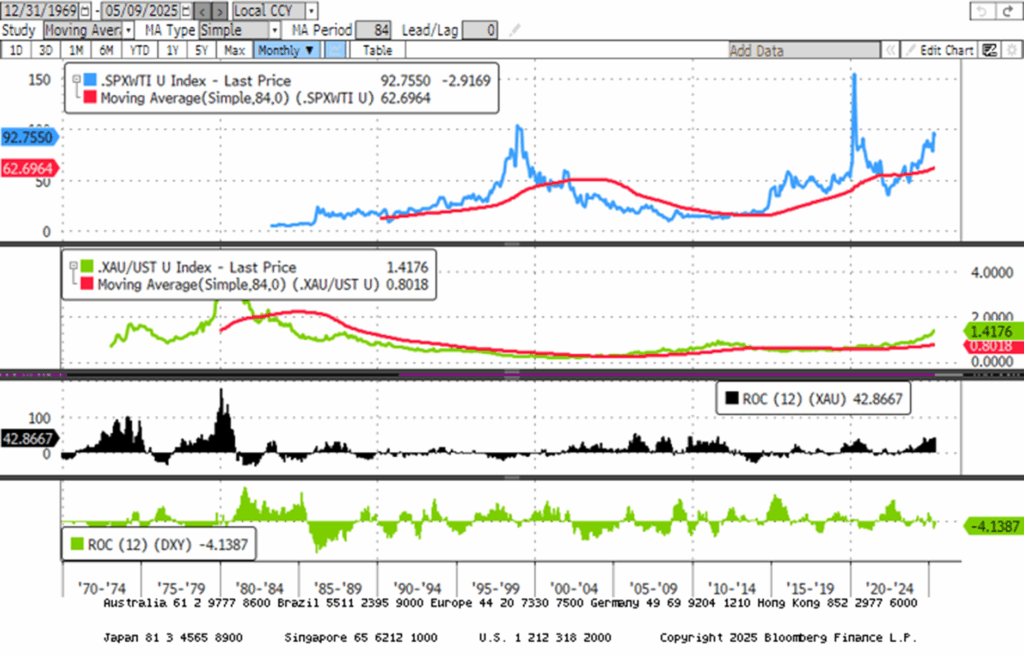Click the red swatch beside Moving Average (.XAU/UST U)

tap(87, 283)
